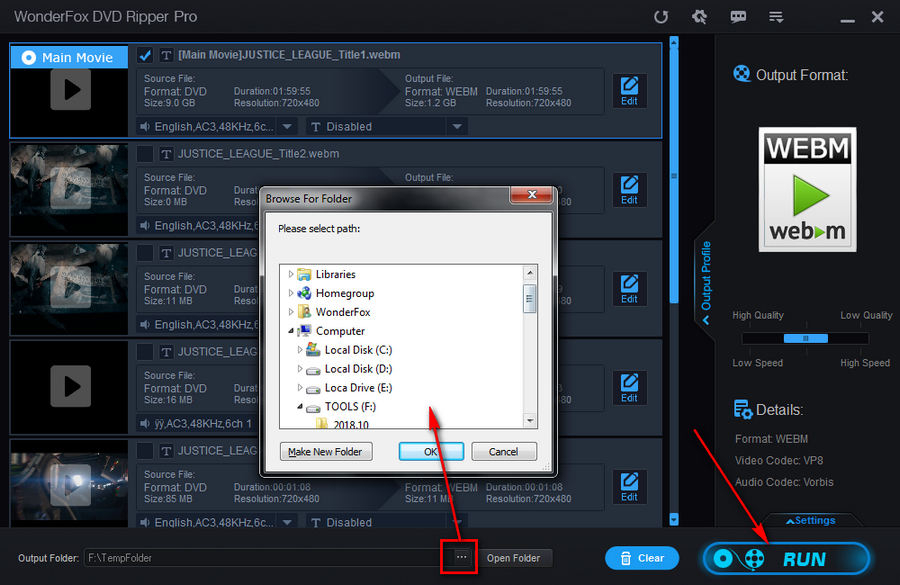900x585 pixels.
Task: Confirm folder selection with OK
Action: click(430, 451)
